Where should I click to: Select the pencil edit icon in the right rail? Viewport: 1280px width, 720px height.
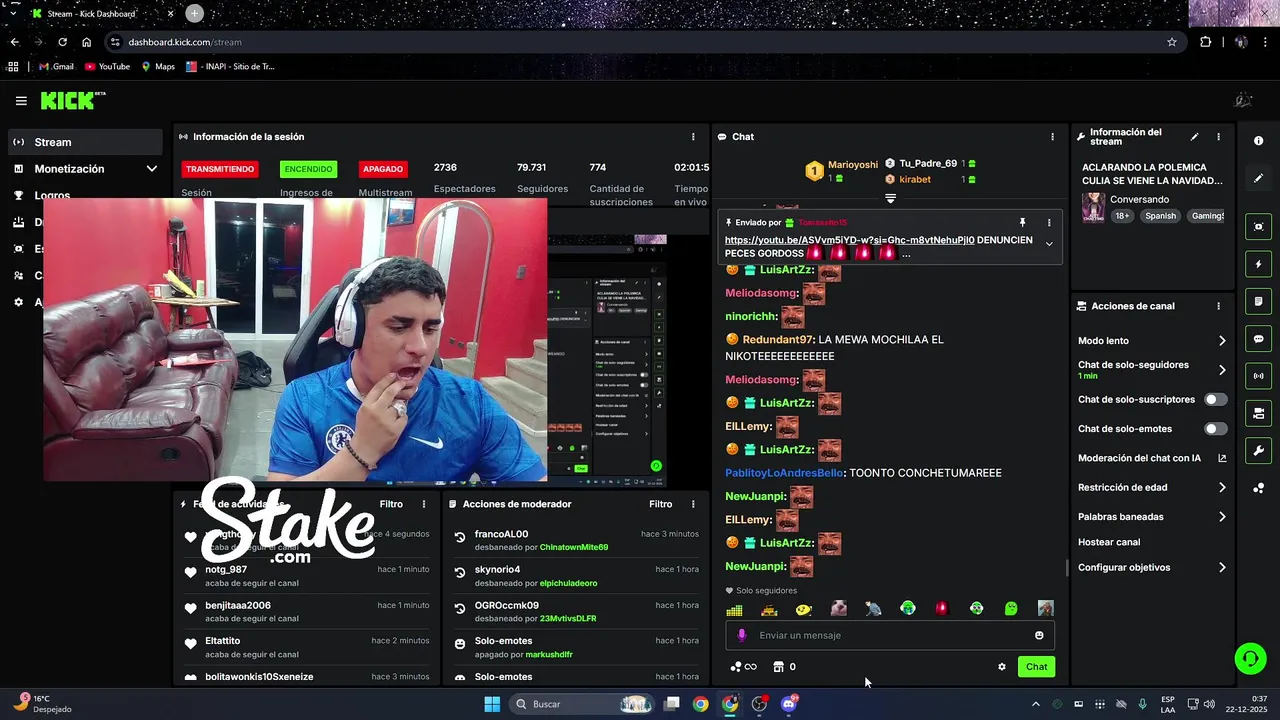pyautogui.click(x=1258, y=178)
